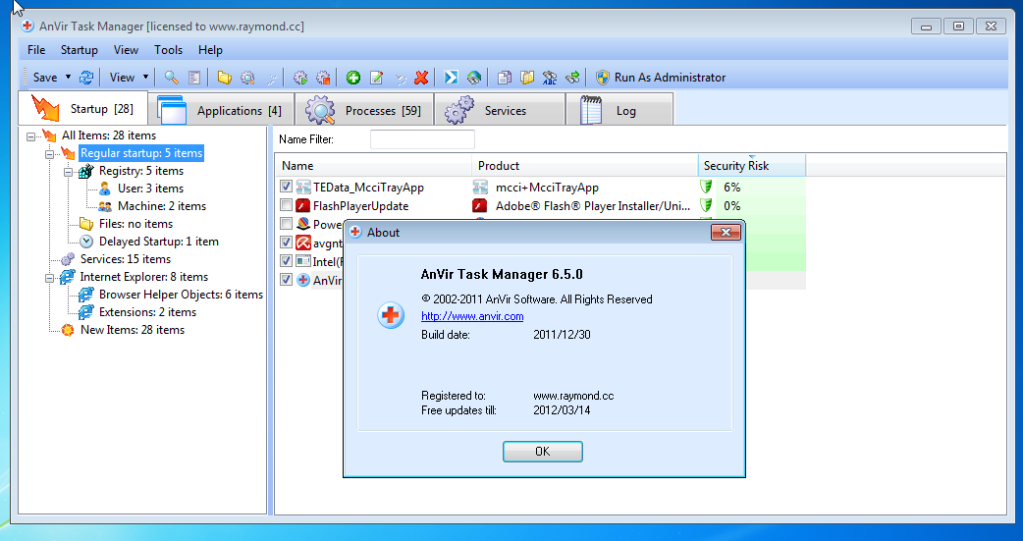Click the Name Filter input field
The width and height of the screenshot is (1023, 541).
click(422, 139)
